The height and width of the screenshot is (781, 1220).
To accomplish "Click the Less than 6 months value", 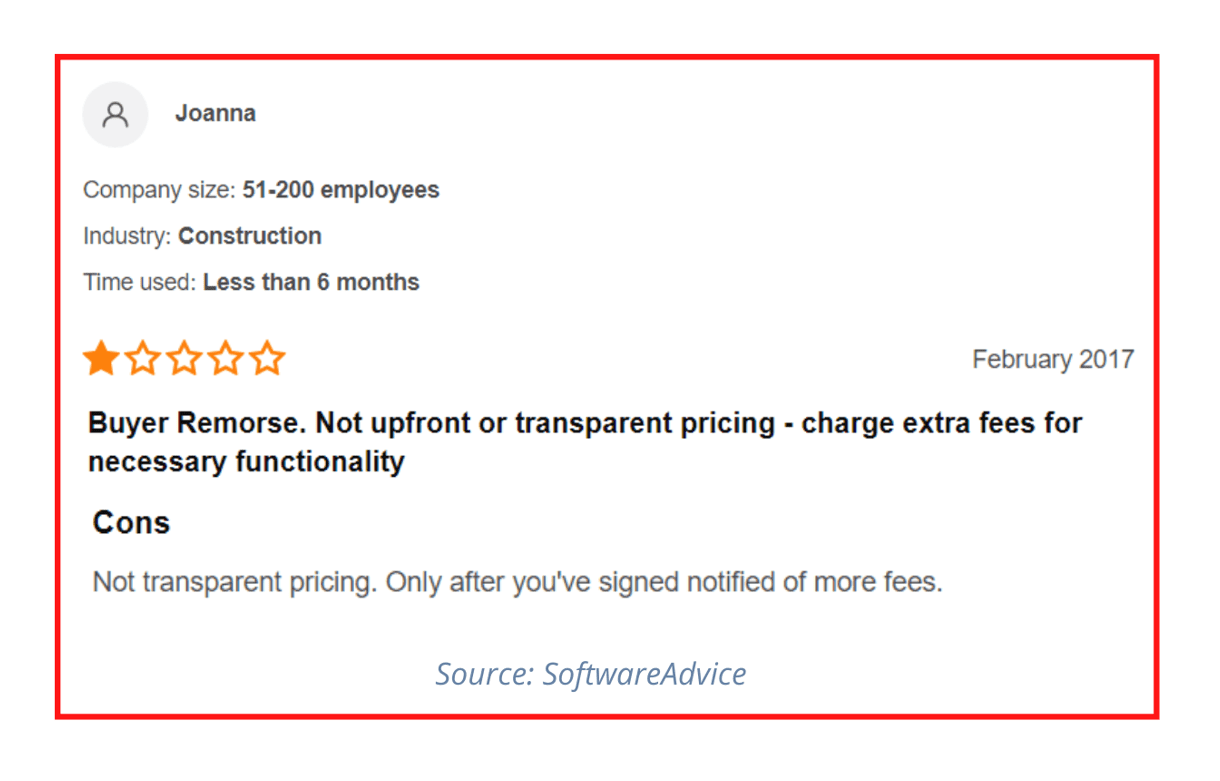I will click(x=311, y=282).
